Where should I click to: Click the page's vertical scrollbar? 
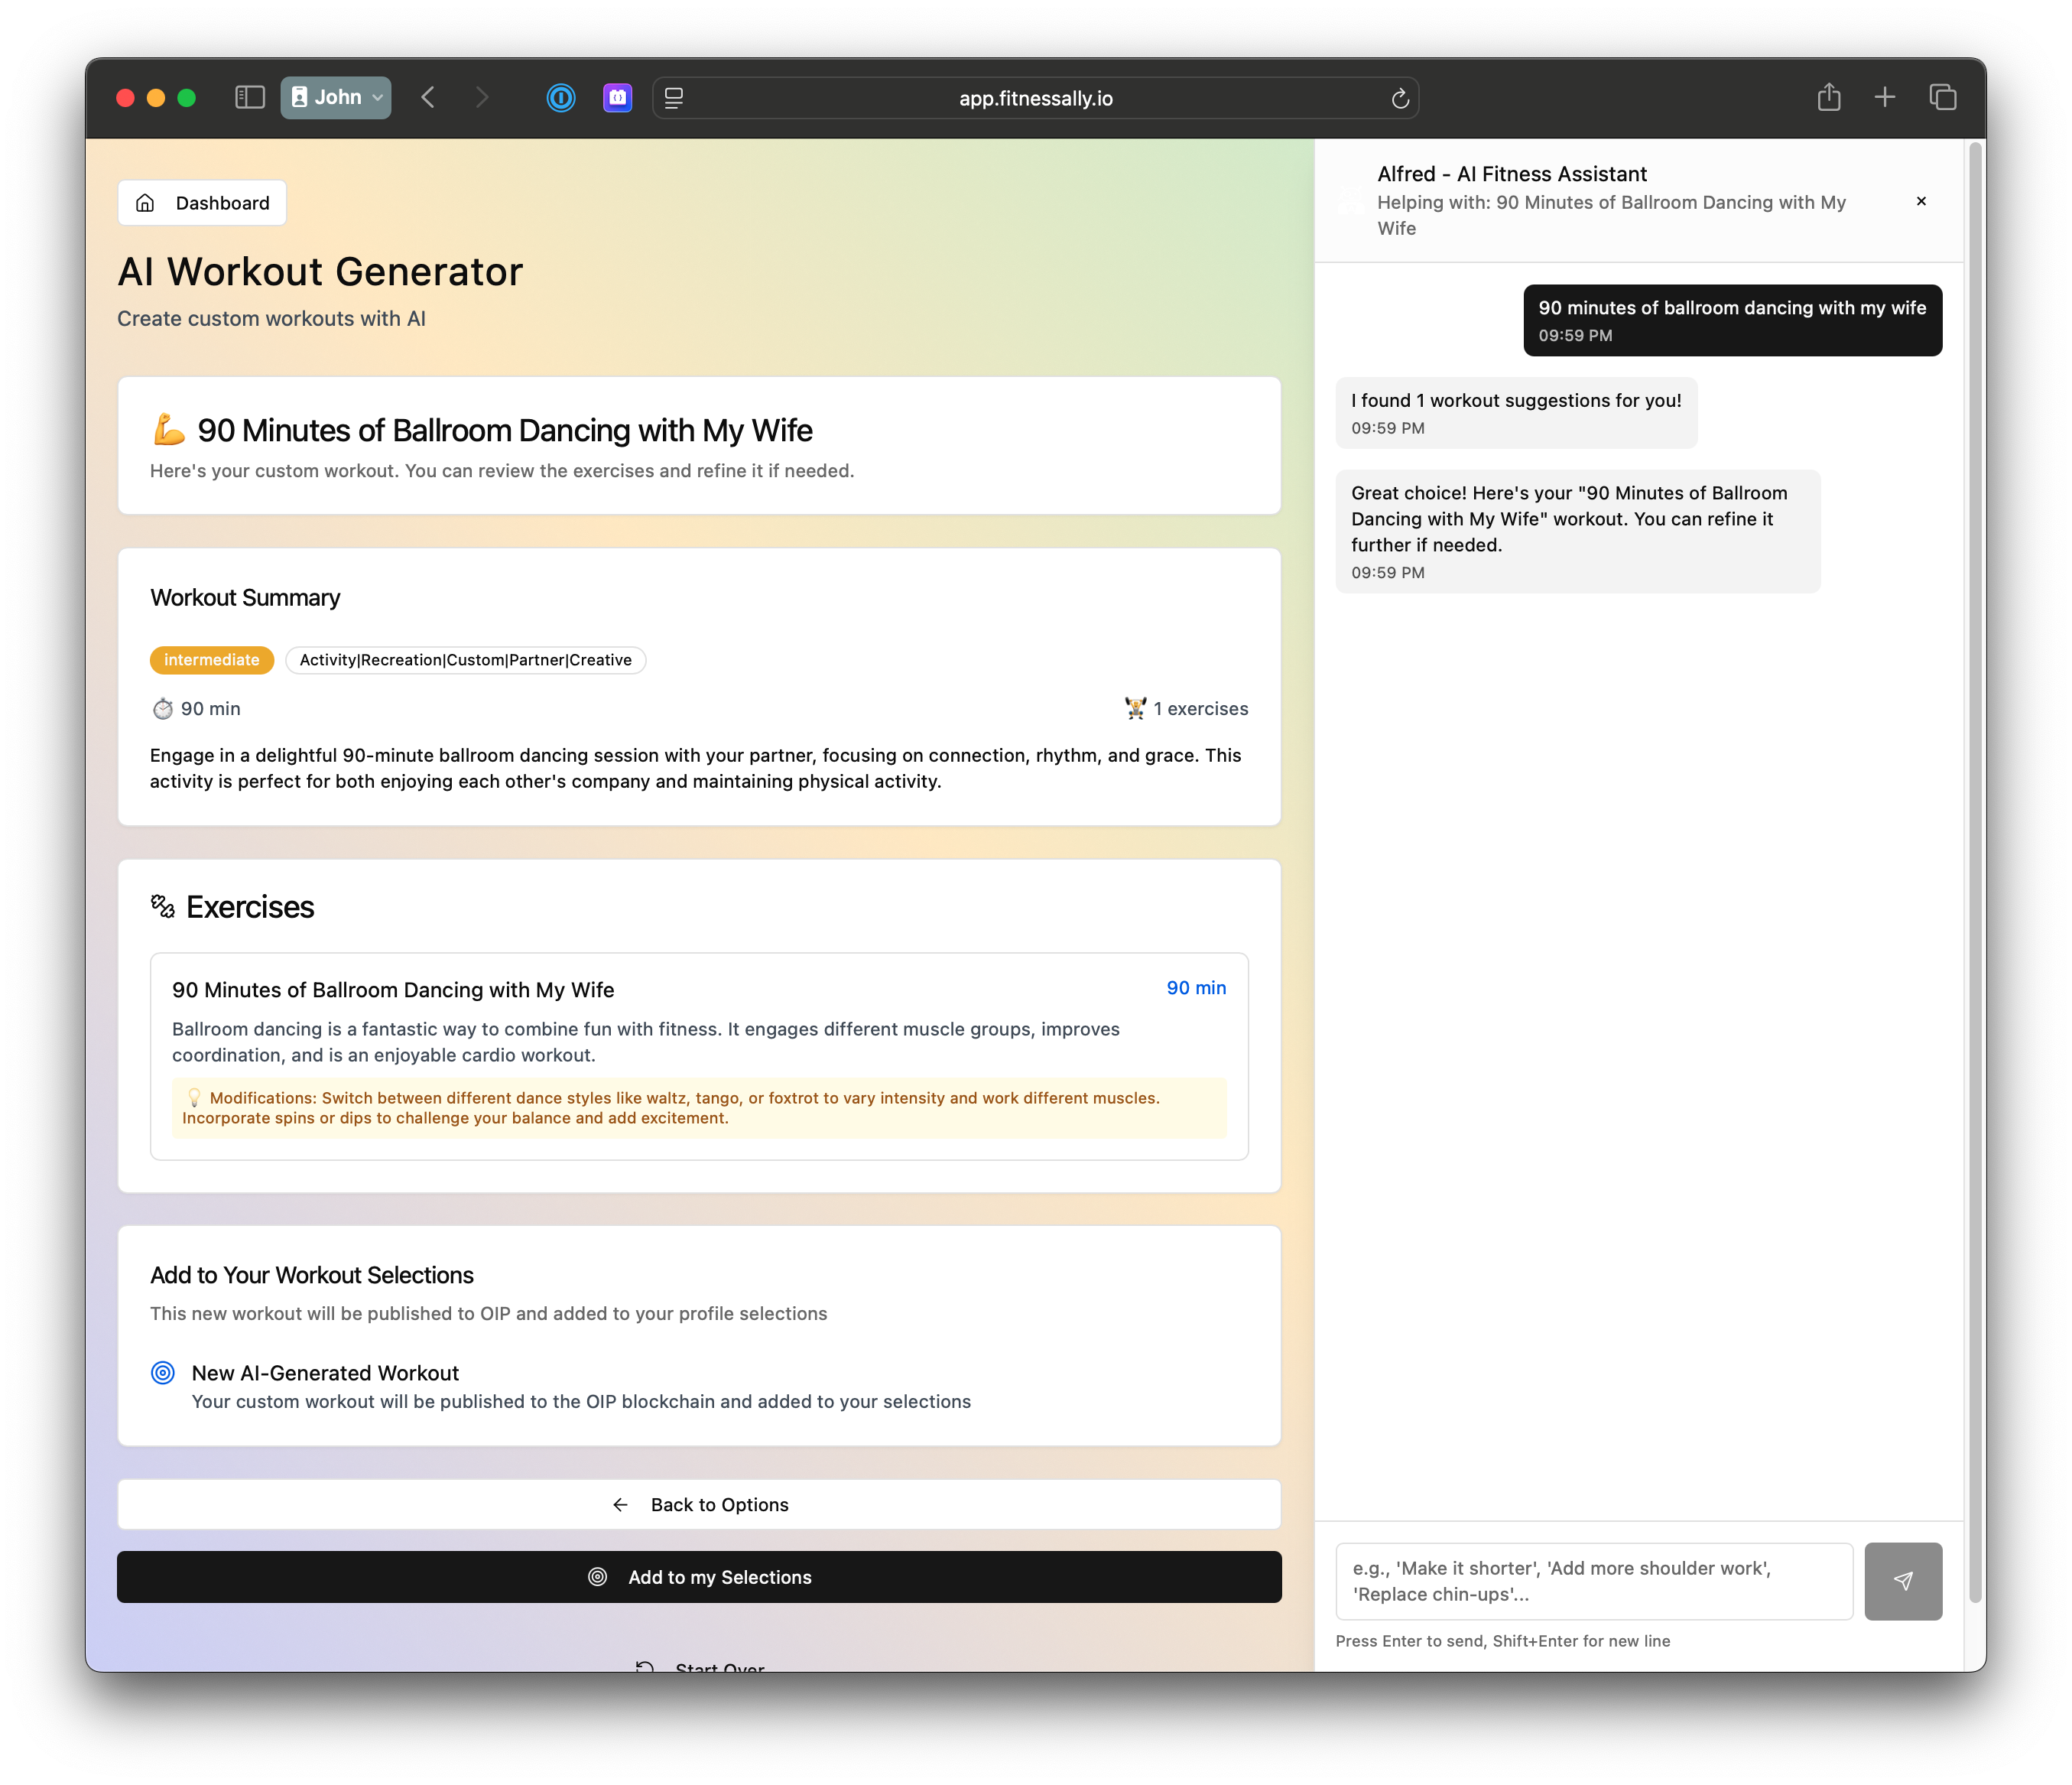pyautogui.click(x=1974, y=870)
